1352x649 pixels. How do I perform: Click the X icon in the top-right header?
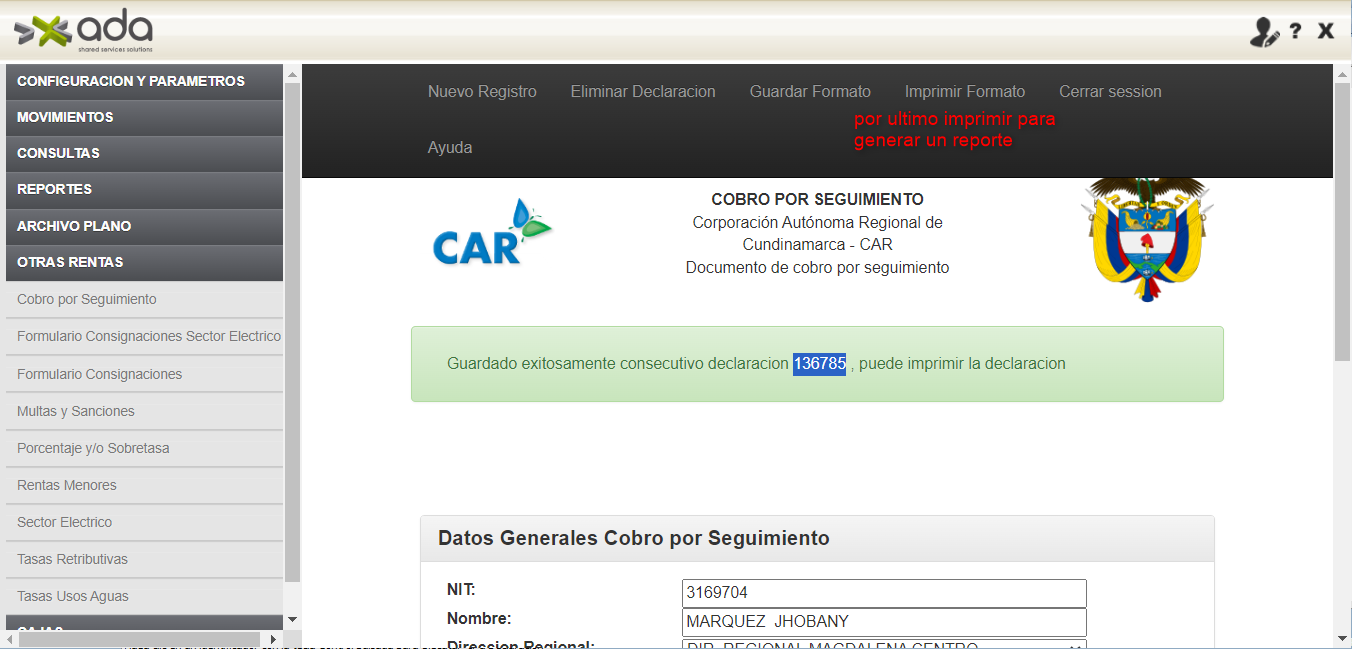click(1326, 31)
